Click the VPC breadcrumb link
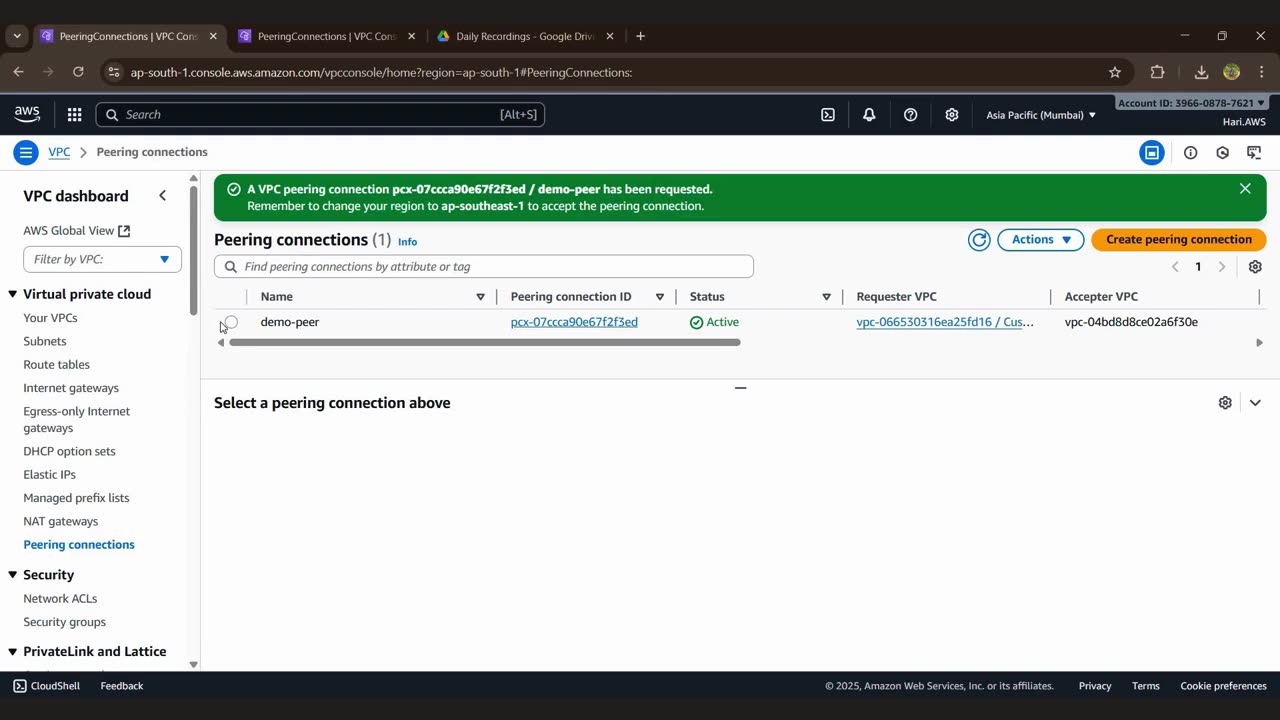This screenshot has height=720, width=1280. [59, 152]
